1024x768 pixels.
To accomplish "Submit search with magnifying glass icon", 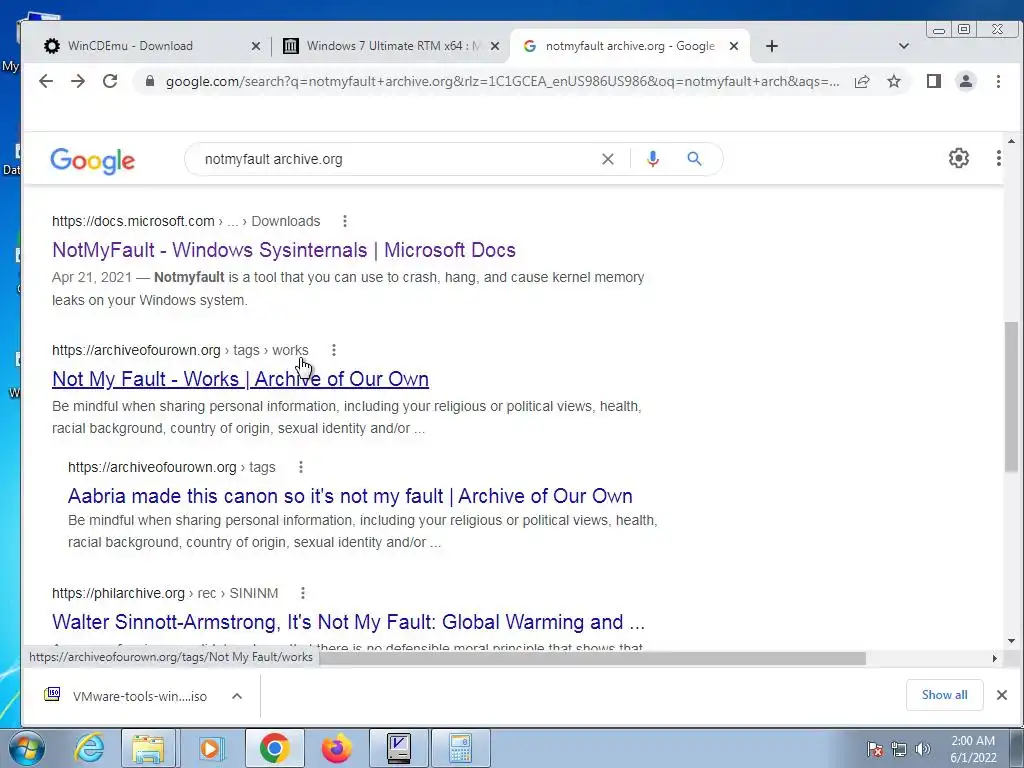I will tap(694, 159).
